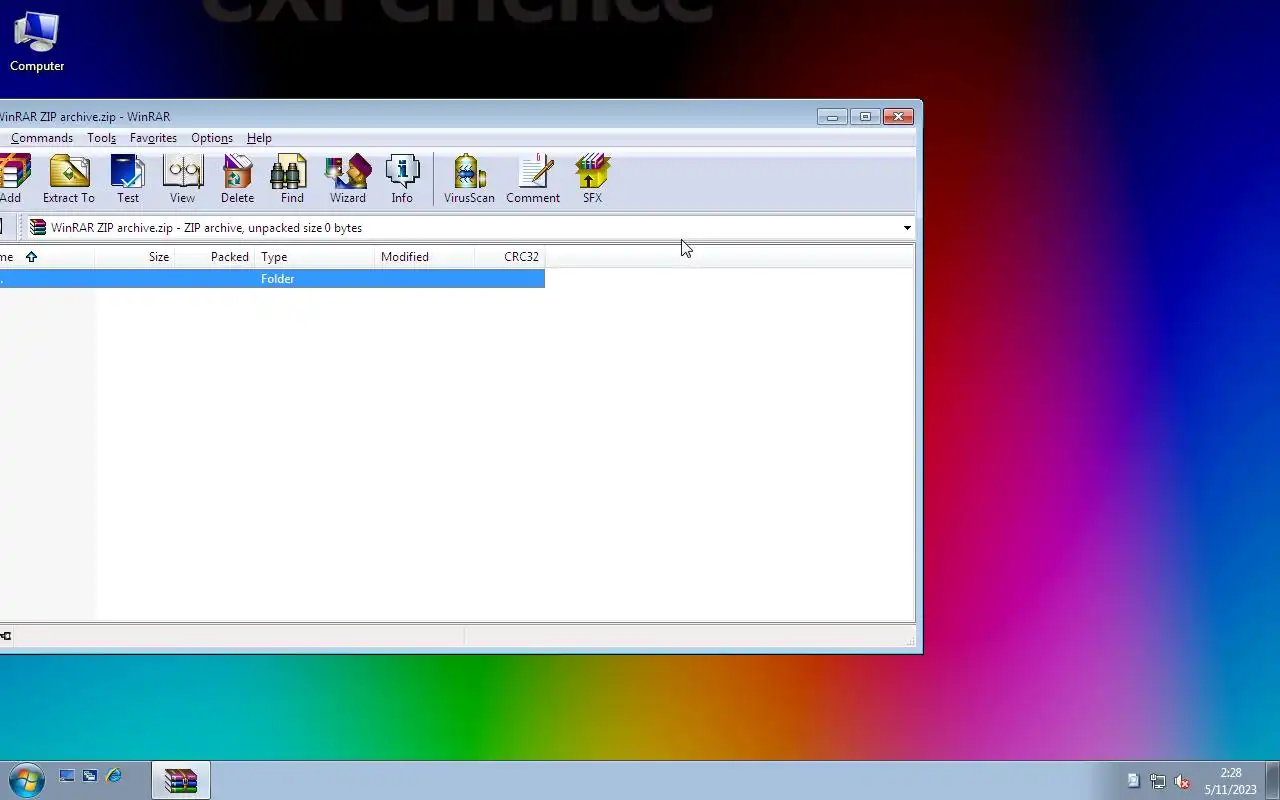Sort by the Size column header
Image resolution: width=1280 pixels, height=800 pixels.
click(135, 257)
